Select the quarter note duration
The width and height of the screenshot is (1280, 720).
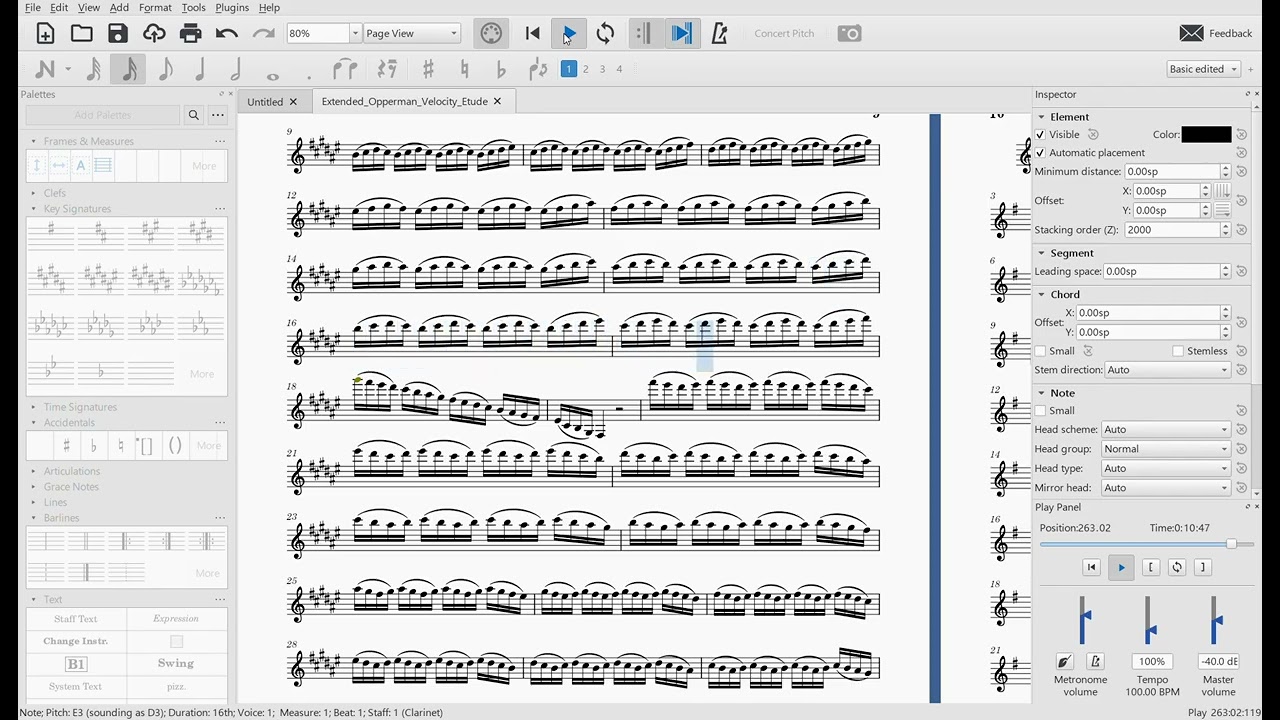point(200,69)
